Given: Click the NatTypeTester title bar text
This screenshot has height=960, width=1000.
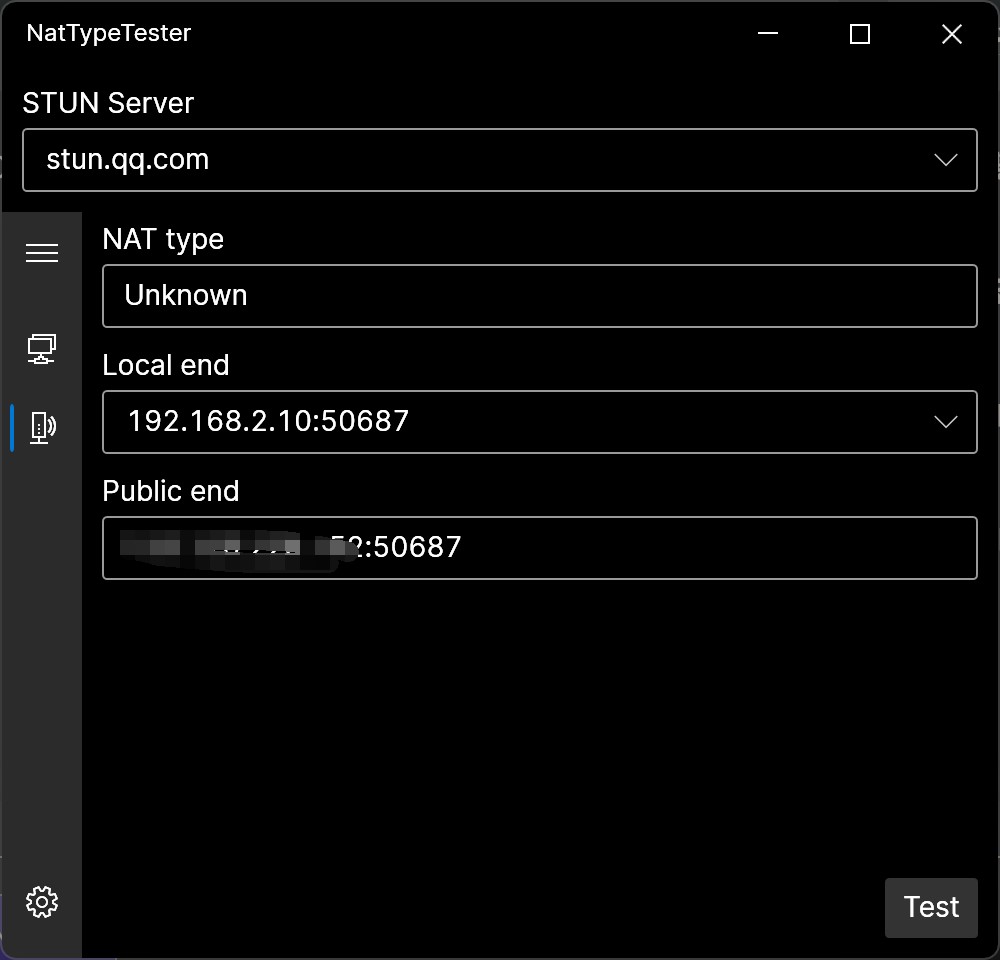Looking at the screenshot, I should (107, 33).
